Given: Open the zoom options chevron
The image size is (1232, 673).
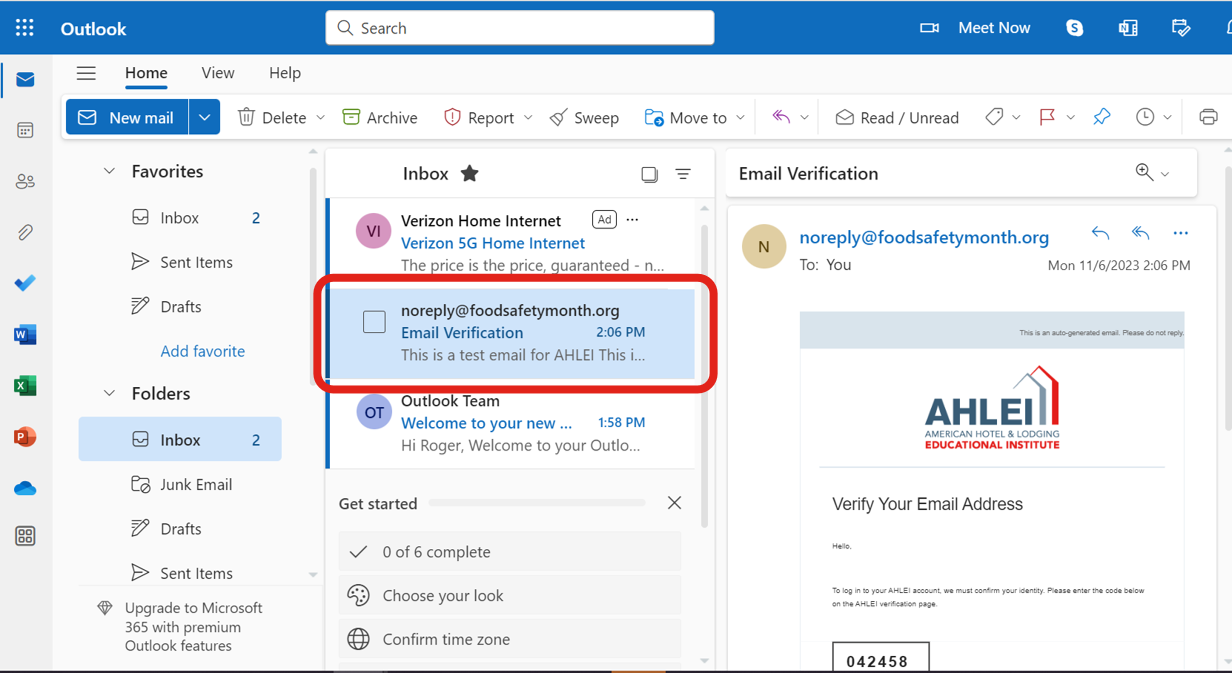Looking at the screenshot, I should [x=1165, y=174].
